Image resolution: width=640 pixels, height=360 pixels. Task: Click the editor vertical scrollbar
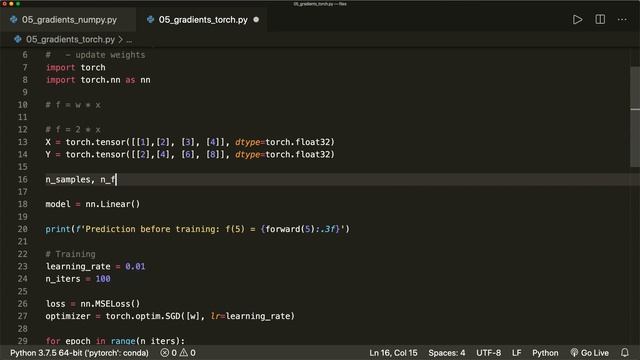pos(635,117)
